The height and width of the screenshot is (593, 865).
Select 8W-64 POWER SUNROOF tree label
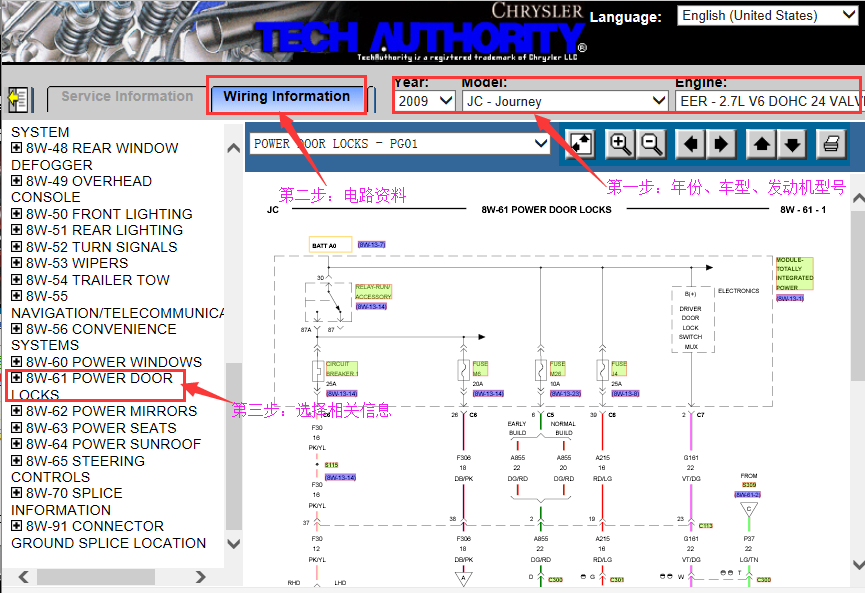(113, 444)
